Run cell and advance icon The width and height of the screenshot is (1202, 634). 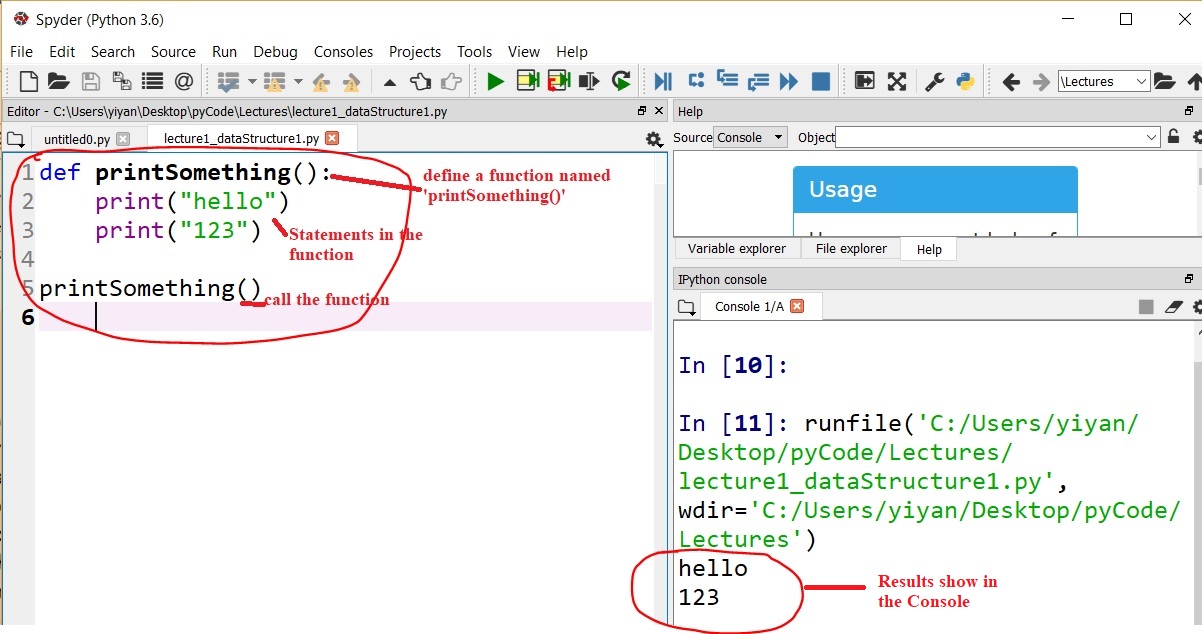pyautogui.click(x=558, y=81)
